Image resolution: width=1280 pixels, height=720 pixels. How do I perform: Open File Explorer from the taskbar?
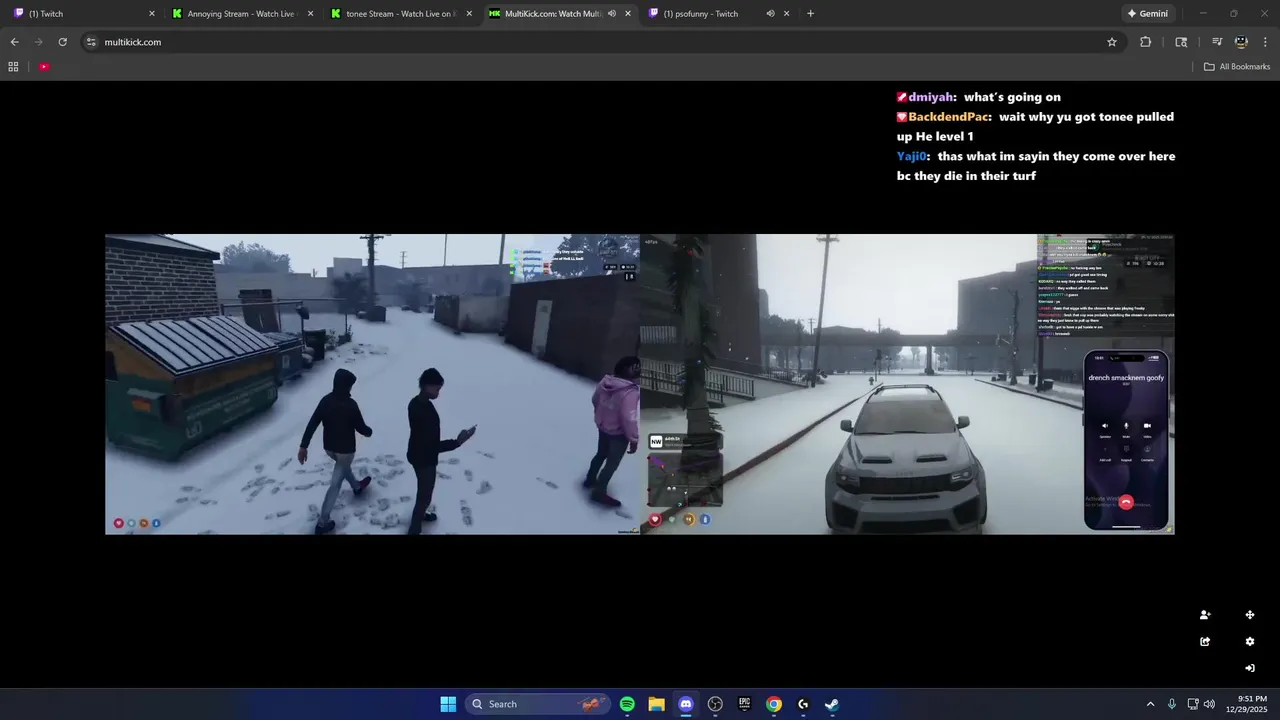click(x=656, y=704)
